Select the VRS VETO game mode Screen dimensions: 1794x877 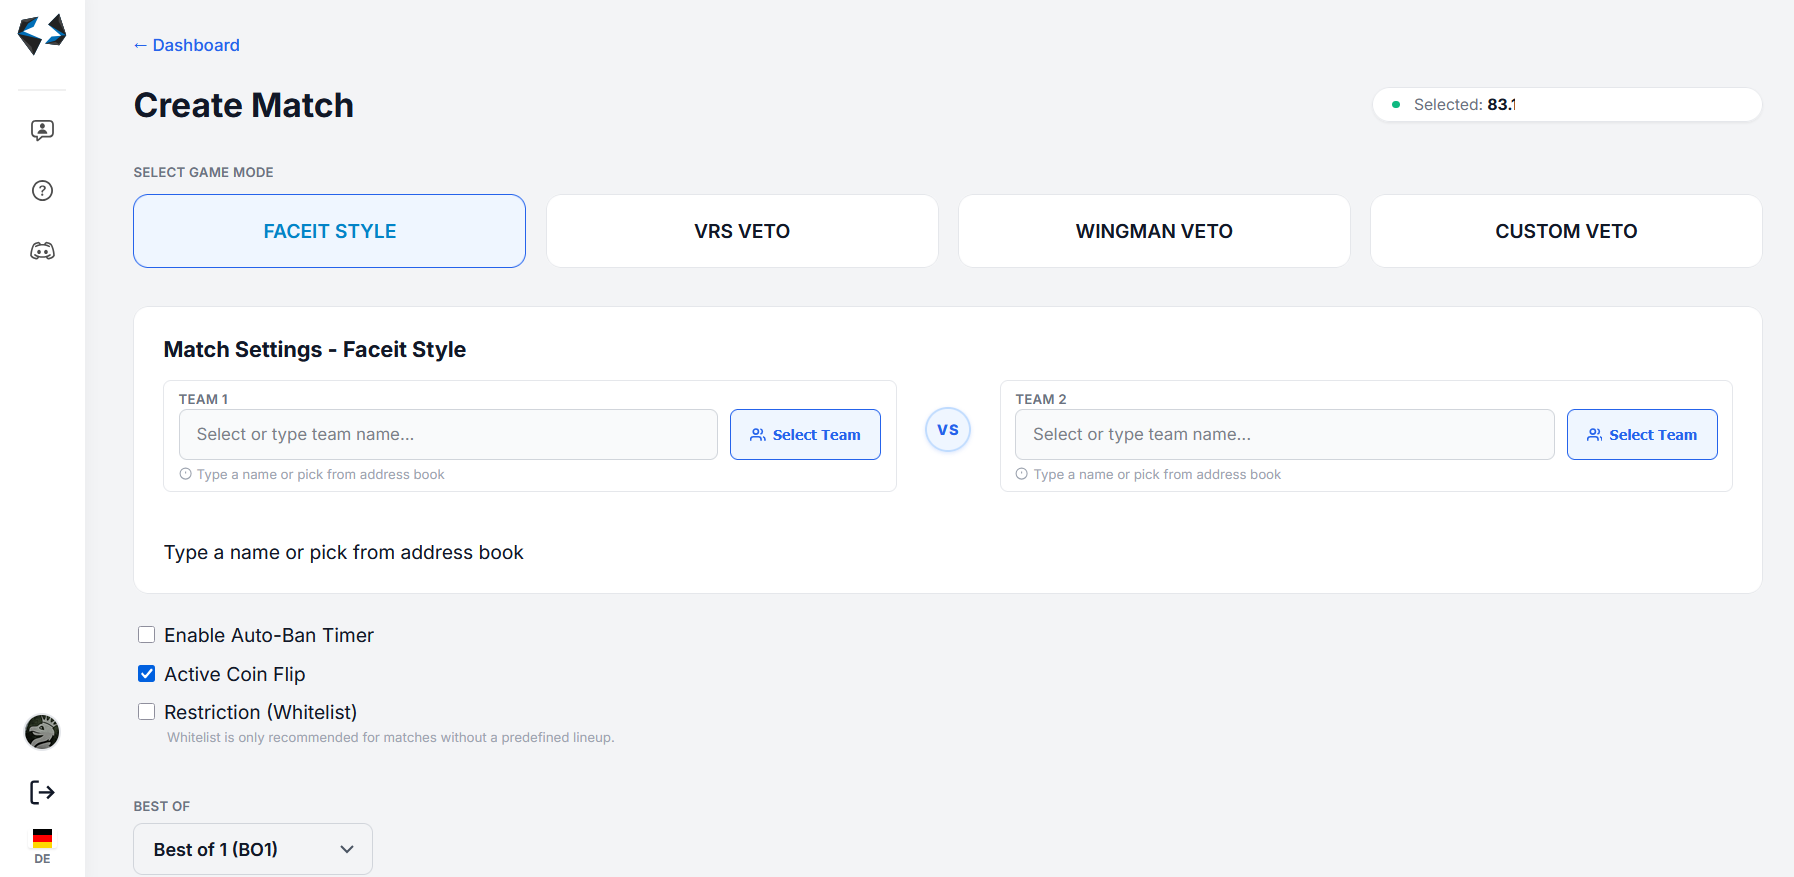click(742, 231)
